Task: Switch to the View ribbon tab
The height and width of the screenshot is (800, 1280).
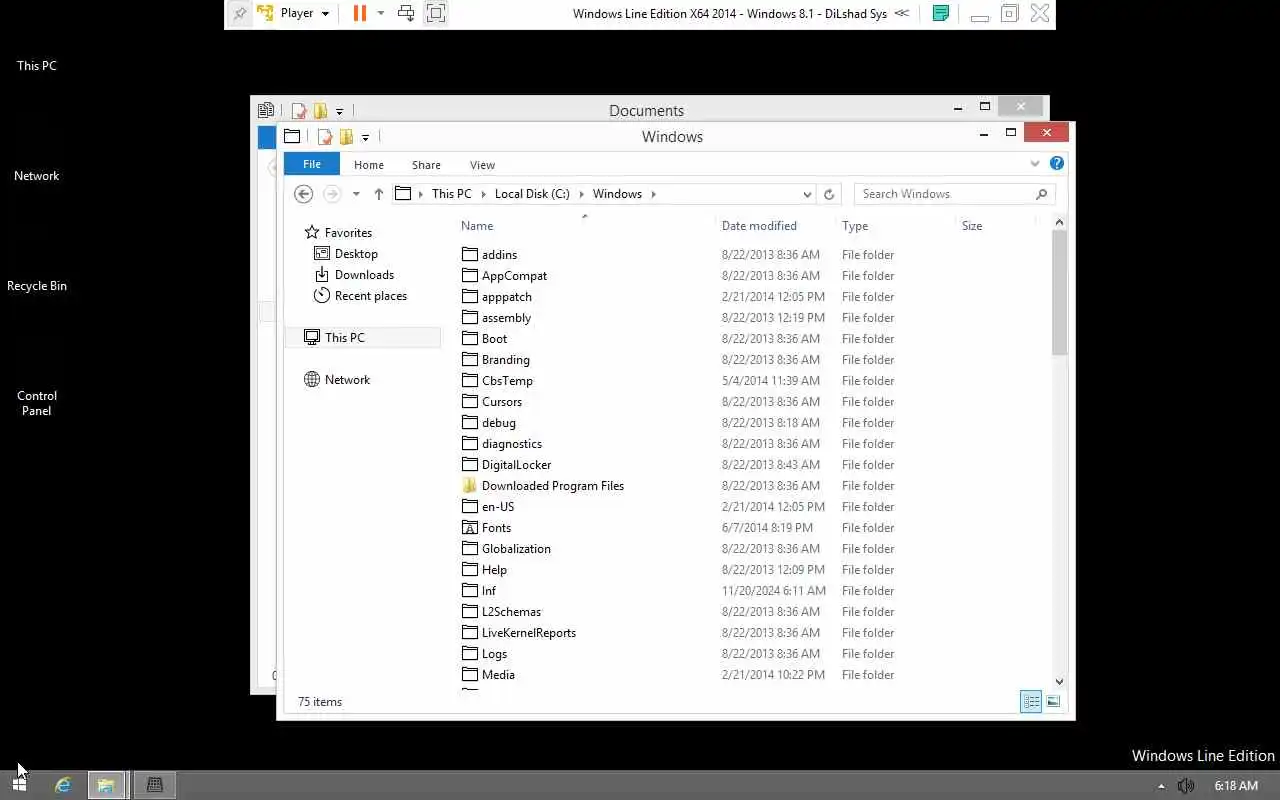Action: pyautogui.click(x=482, y=165)
